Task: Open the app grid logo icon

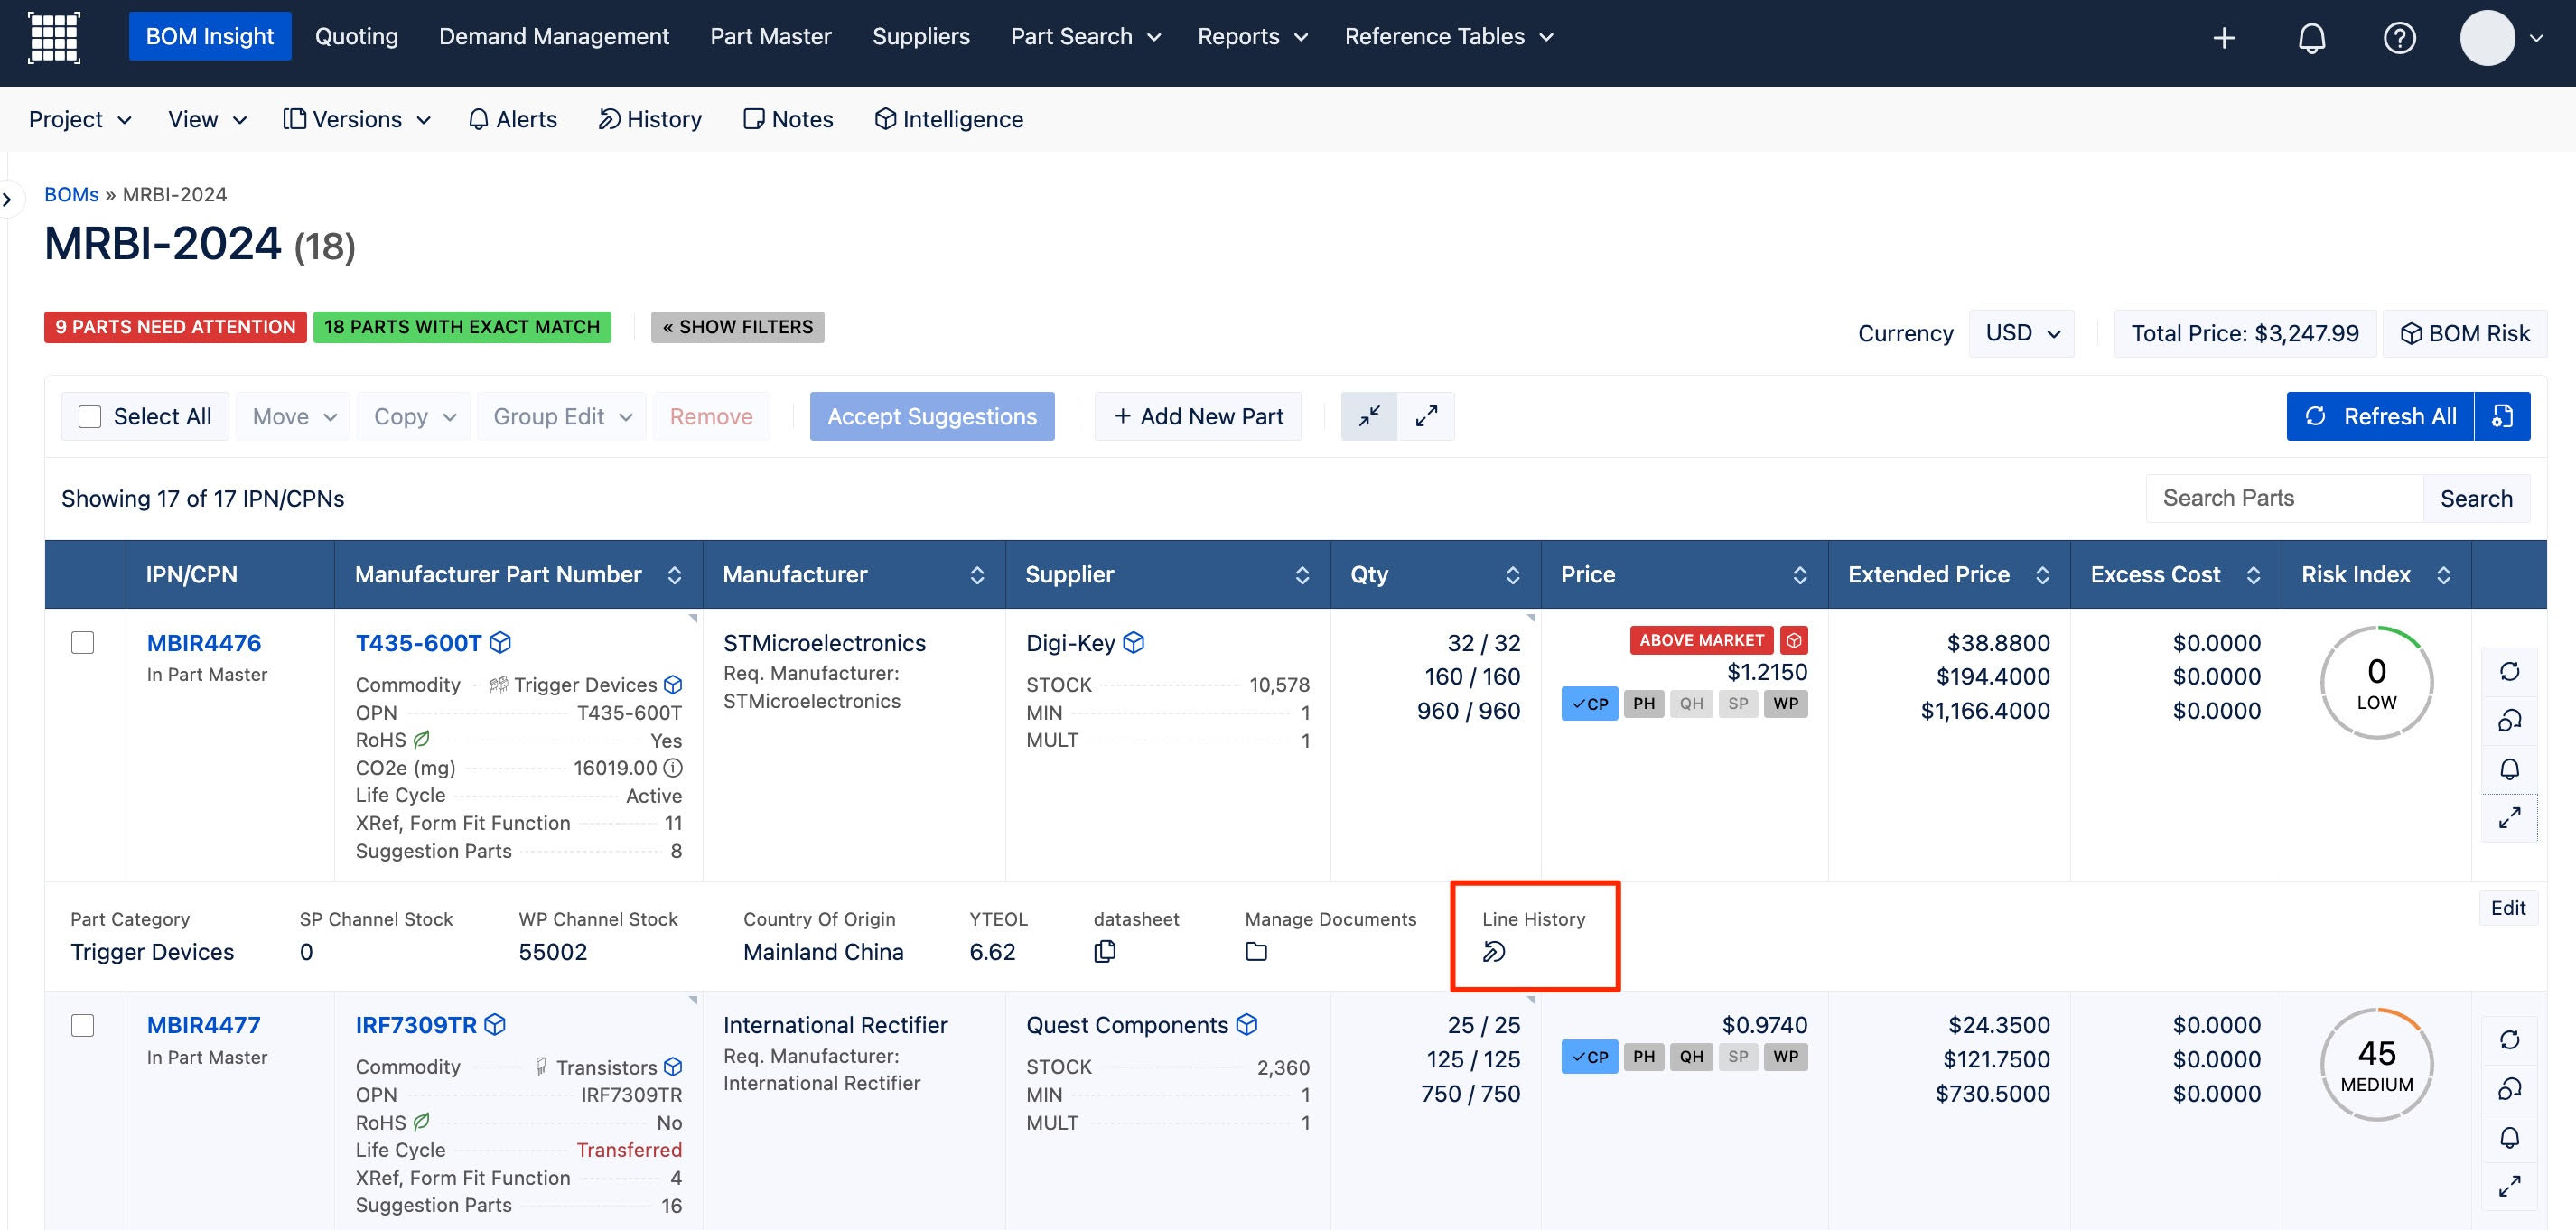Action: coord(54,38)
